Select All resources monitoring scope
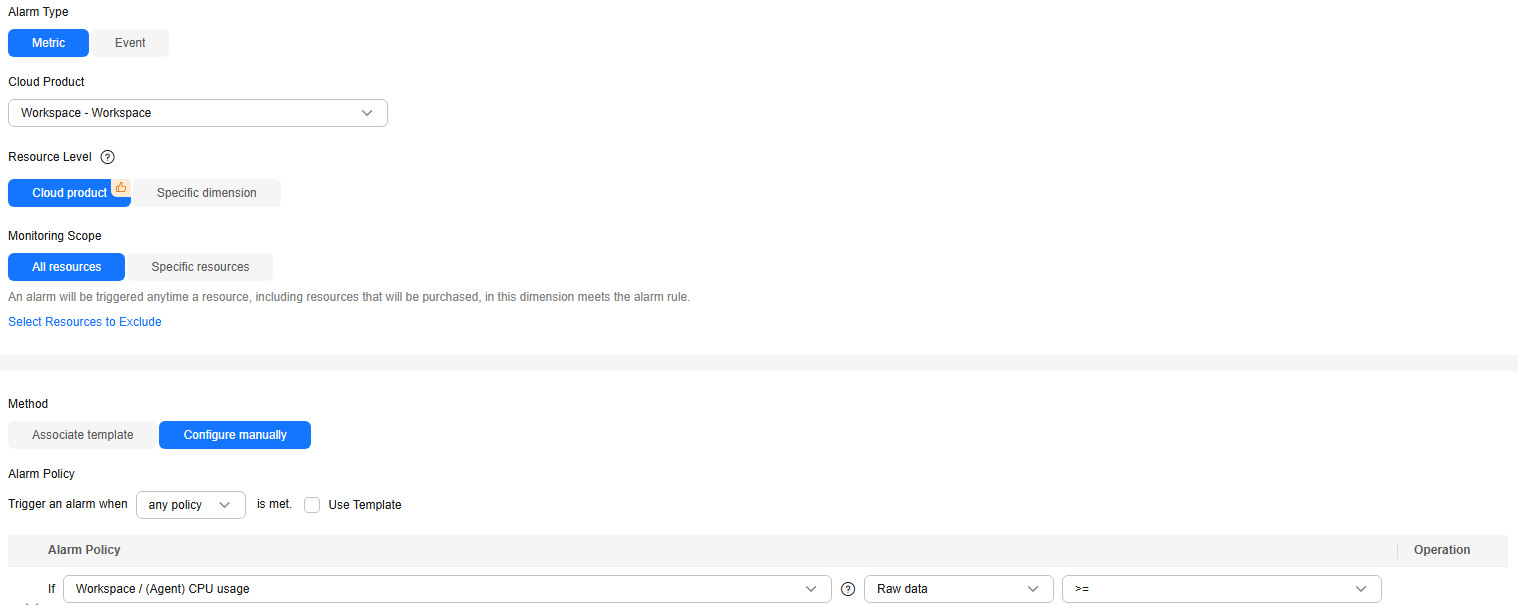Image resolution: width=1518 pixels, height=605 pixels. 66,267
